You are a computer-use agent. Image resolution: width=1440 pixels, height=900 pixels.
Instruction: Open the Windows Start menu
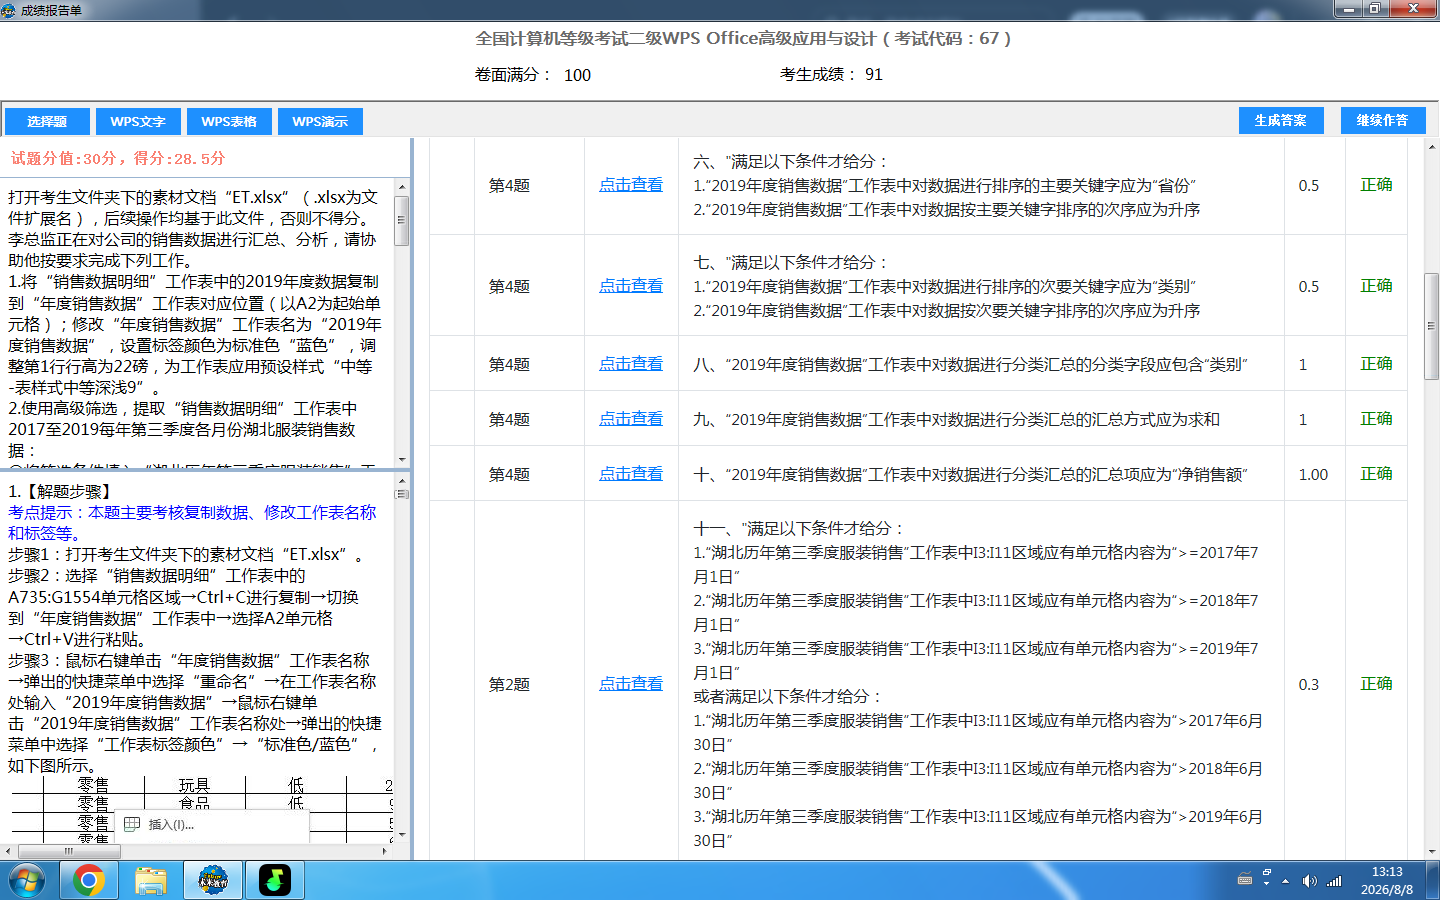(27, 881)
